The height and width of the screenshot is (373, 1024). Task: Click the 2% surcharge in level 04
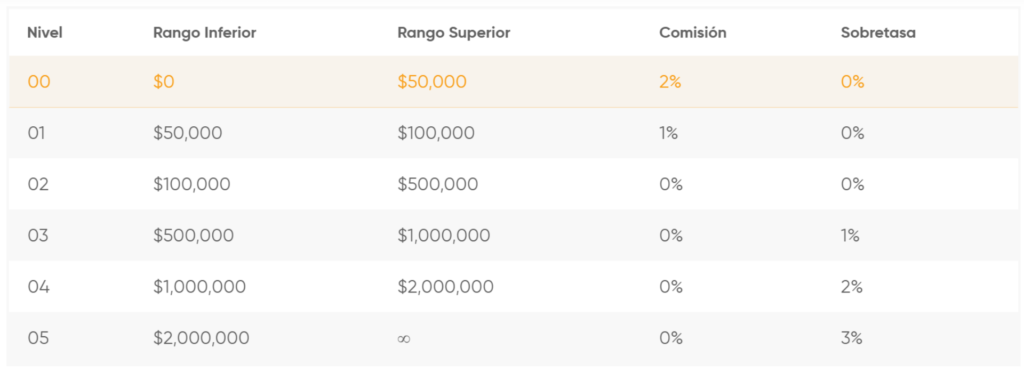[x=852, y=286]
